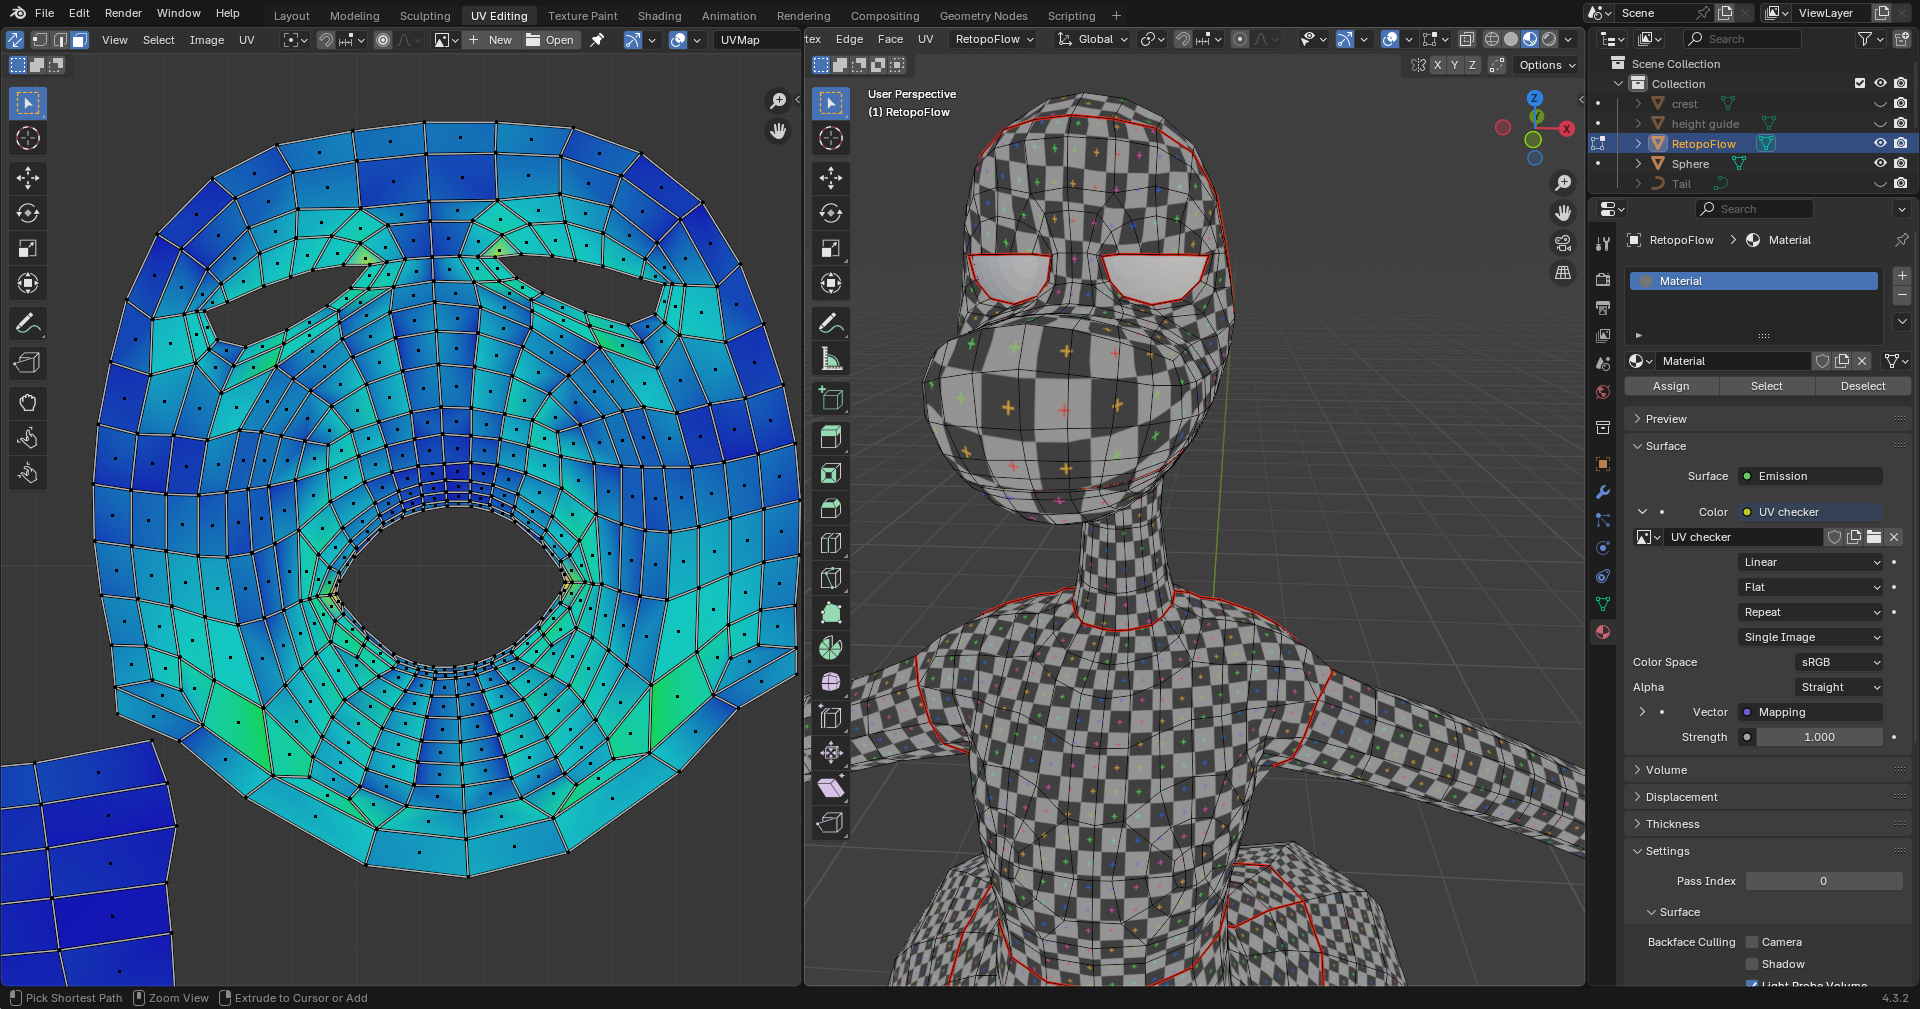Viewport: 1920px width, 1009px height.
Task: Open the sRGB color space dropdown
Action: (1840, 662)
